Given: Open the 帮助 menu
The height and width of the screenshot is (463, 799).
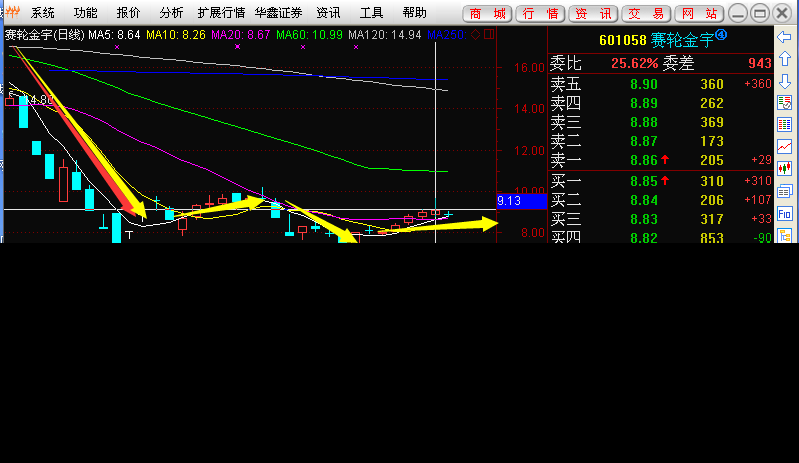Looking at the screenshot, I should coord(414,13).
